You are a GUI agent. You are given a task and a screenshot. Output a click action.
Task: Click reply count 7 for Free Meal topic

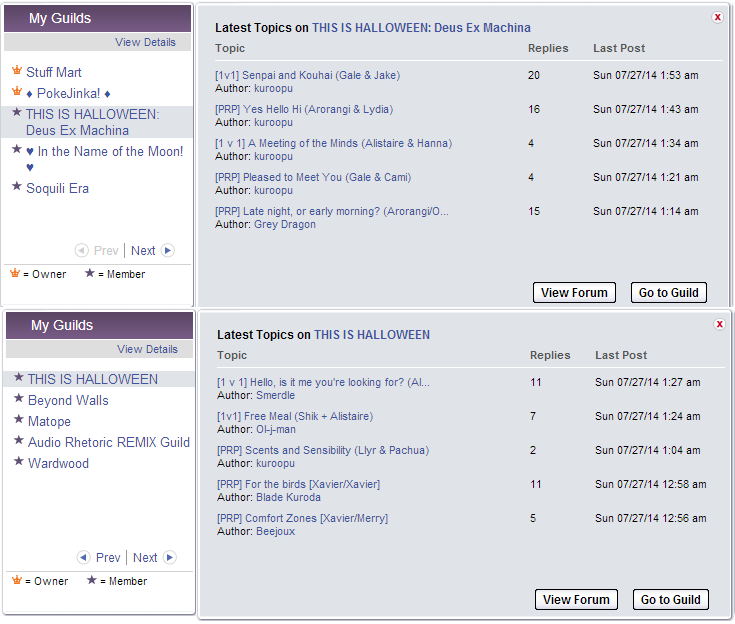click(533, 416)
